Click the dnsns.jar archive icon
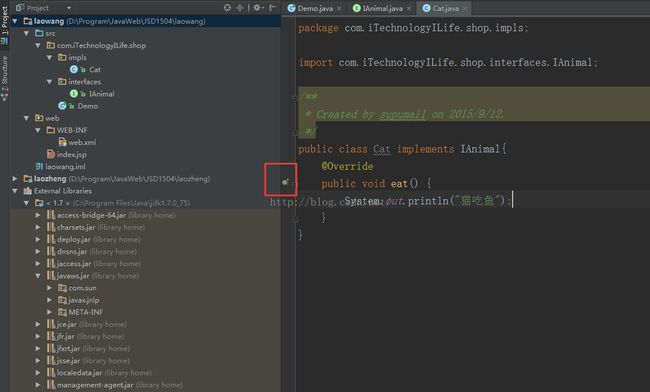Viewport: 650px width, 392px height. [x=51, y=252]
